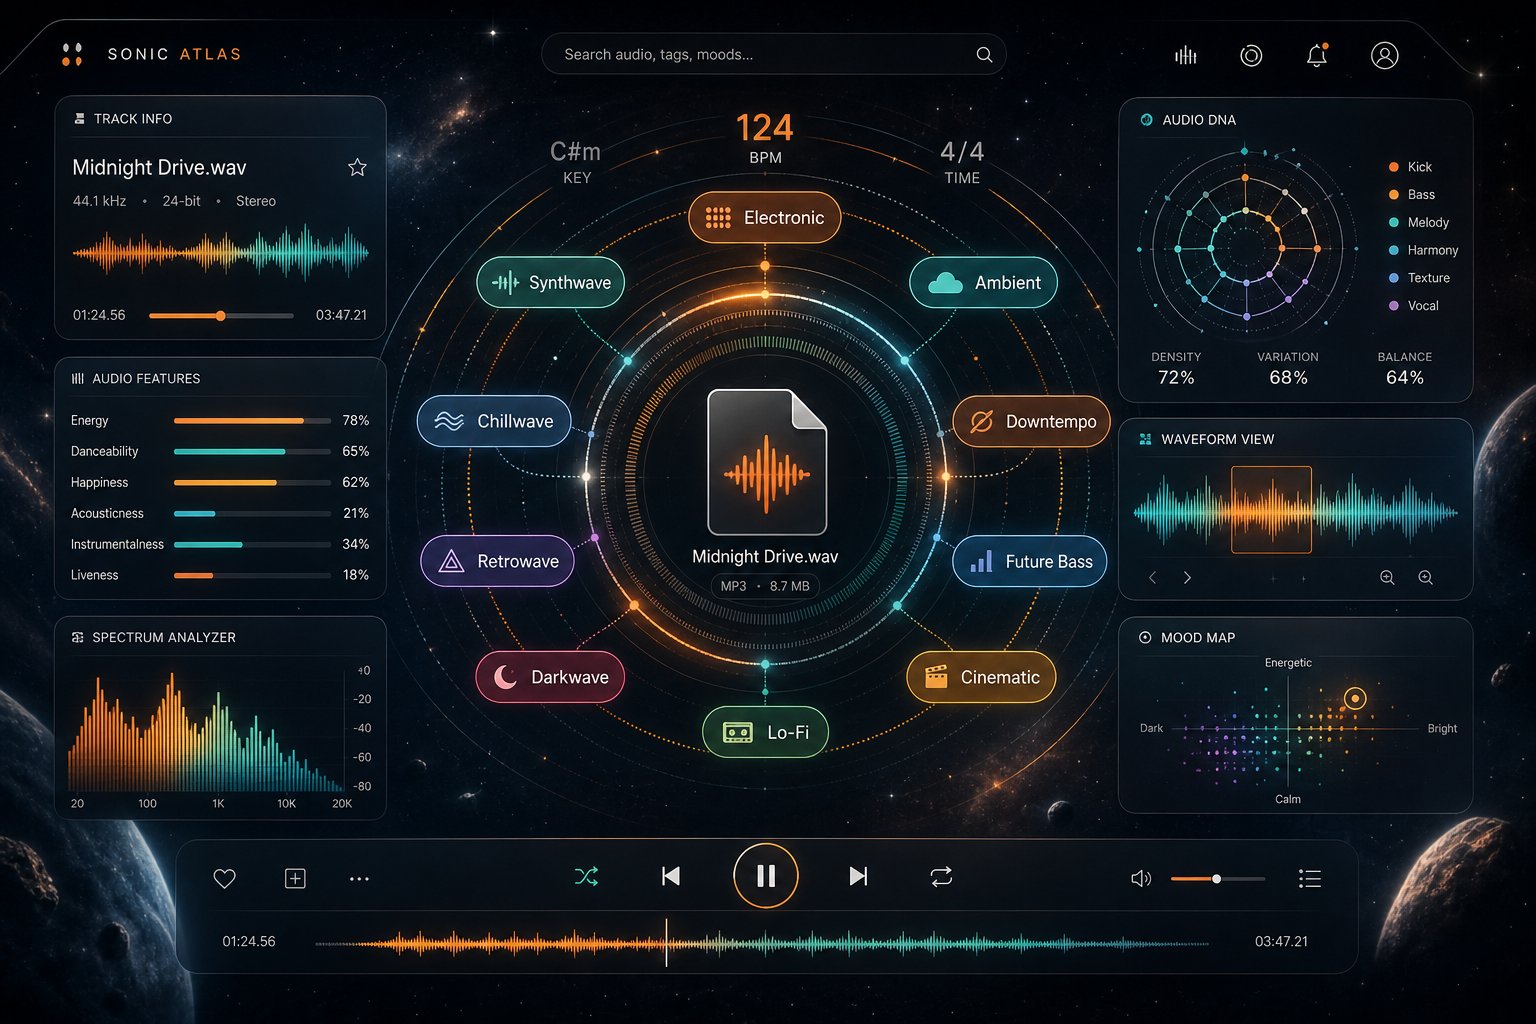1536x1024 pixels.
Task: Click the highlighted selection in Waveform View
Action: pyautogui.click(x=1271, y=510)
